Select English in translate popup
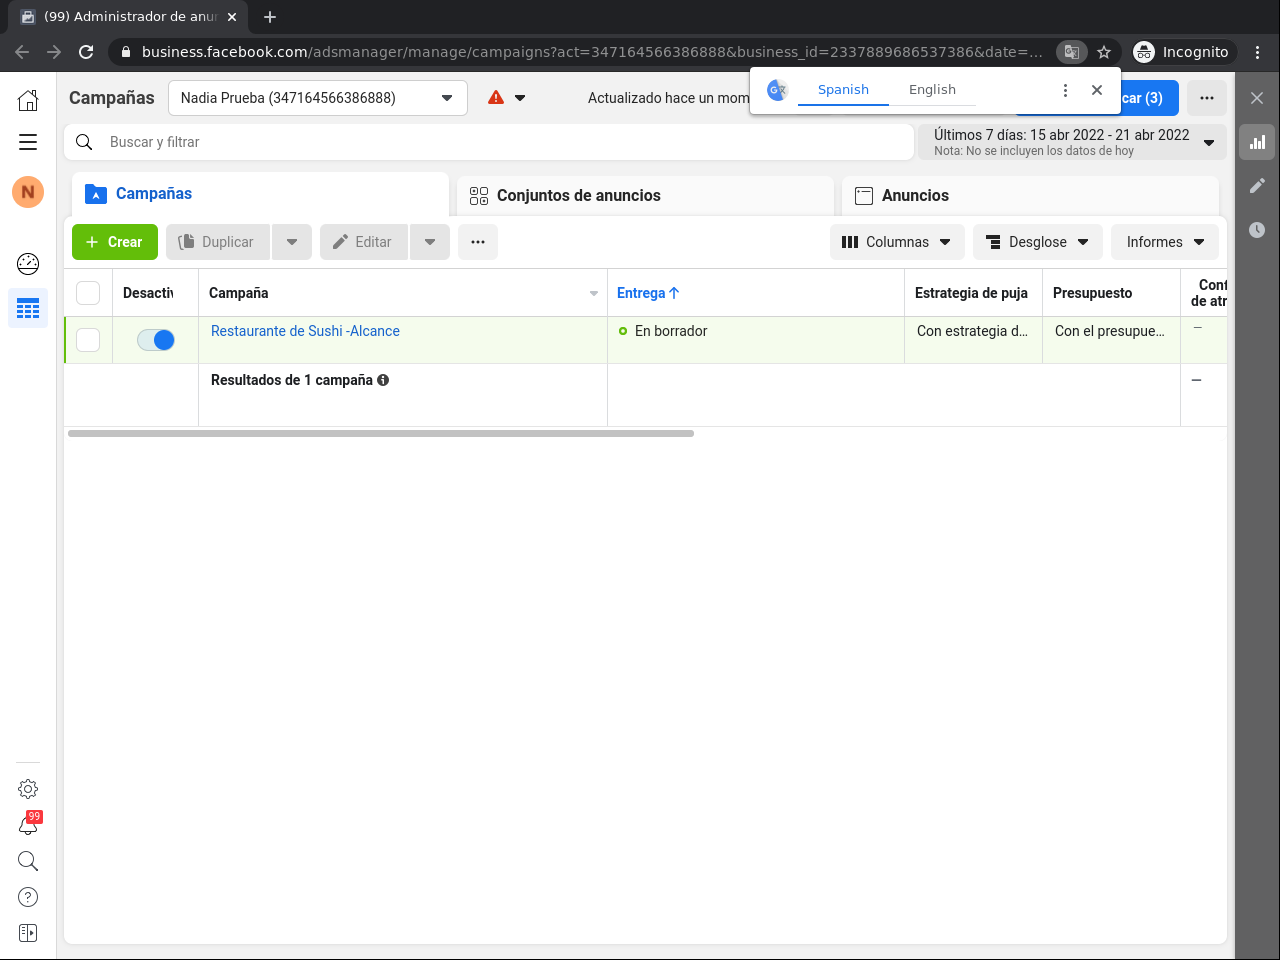The image size is (1280, 960). 932,90
